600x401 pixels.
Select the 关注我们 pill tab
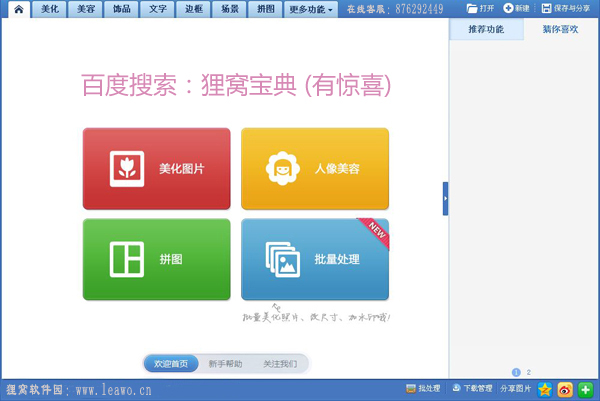(x=280, y=364)
